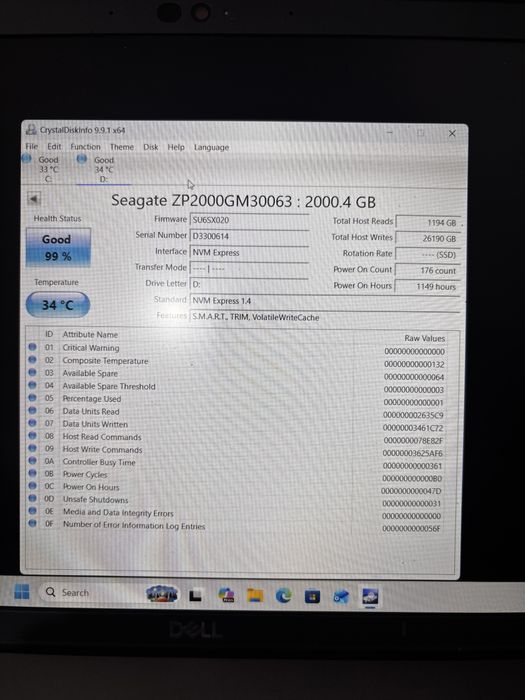Open the Windows Start menu

coord(21,592)
